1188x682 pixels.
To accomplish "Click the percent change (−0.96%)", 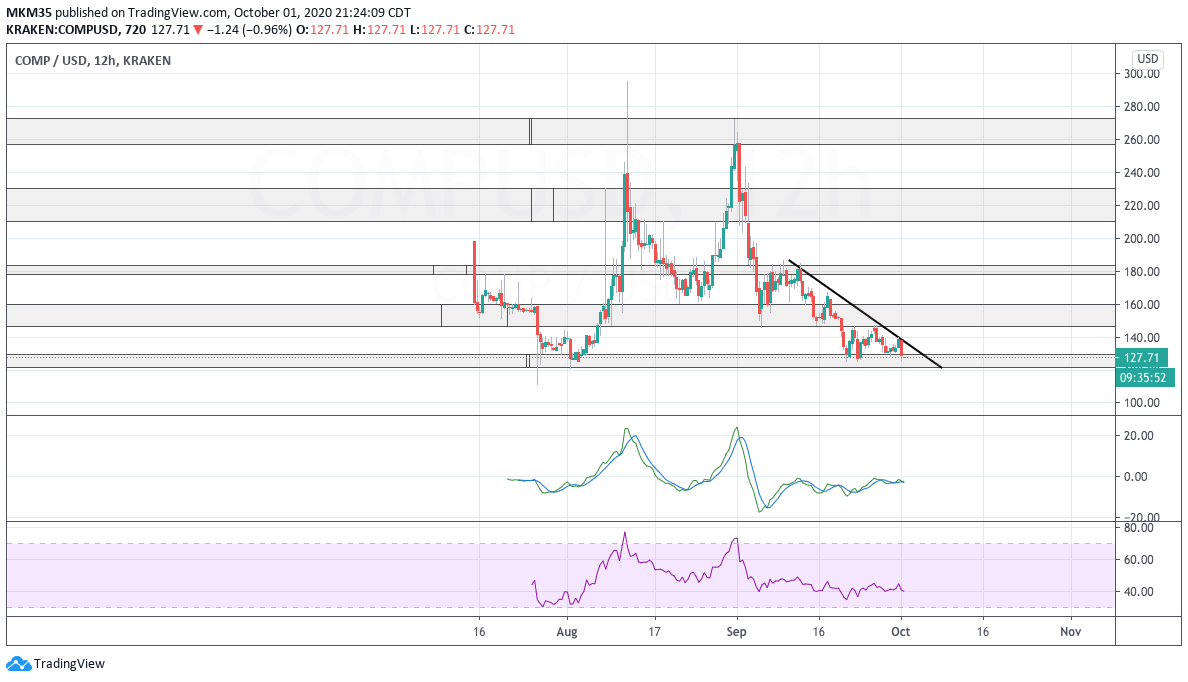I will pyautogui.click(x=265, y=30).
